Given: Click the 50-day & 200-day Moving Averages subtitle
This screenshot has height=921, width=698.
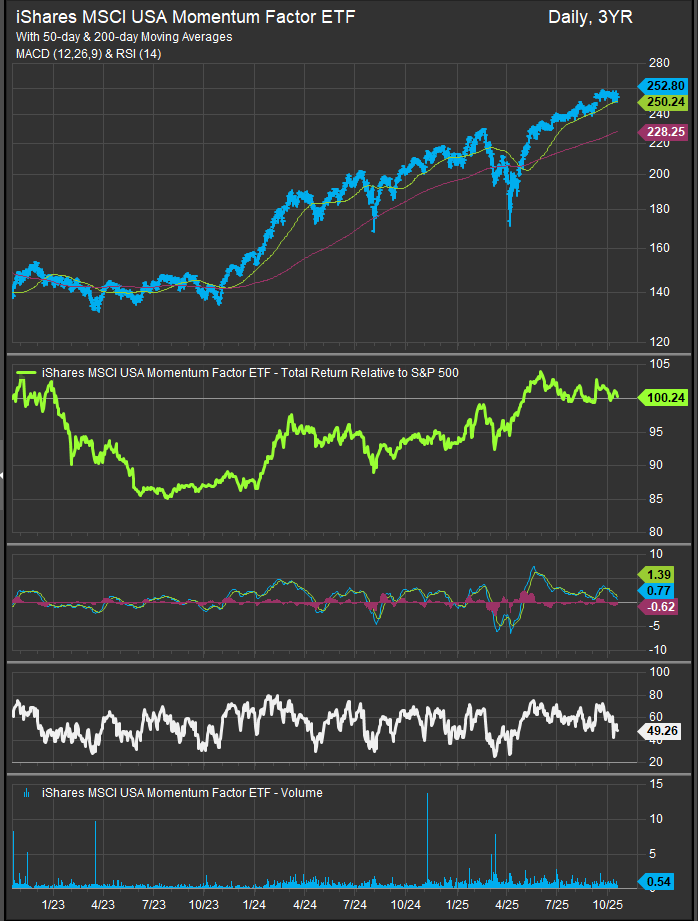Looking at the screenshot, I should pyautogui.click(x=124, y=37).
